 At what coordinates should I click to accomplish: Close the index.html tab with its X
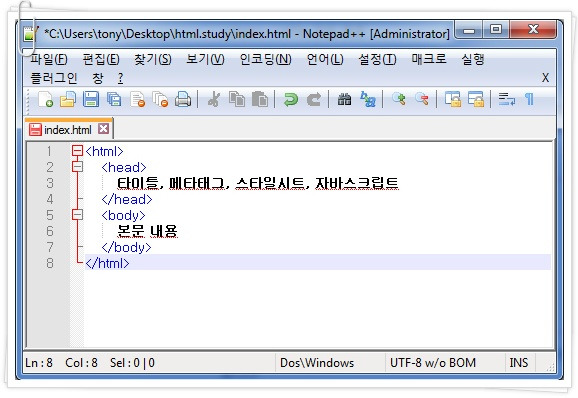coord(104,129)
